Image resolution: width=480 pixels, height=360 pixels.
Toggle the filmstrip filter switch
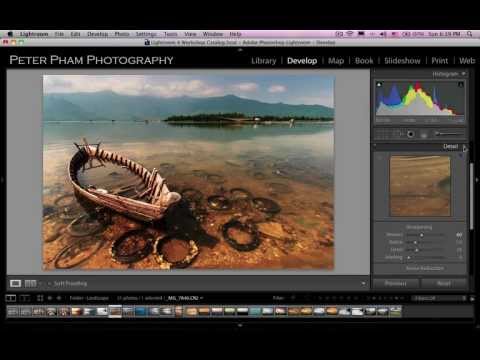[472, 298]
